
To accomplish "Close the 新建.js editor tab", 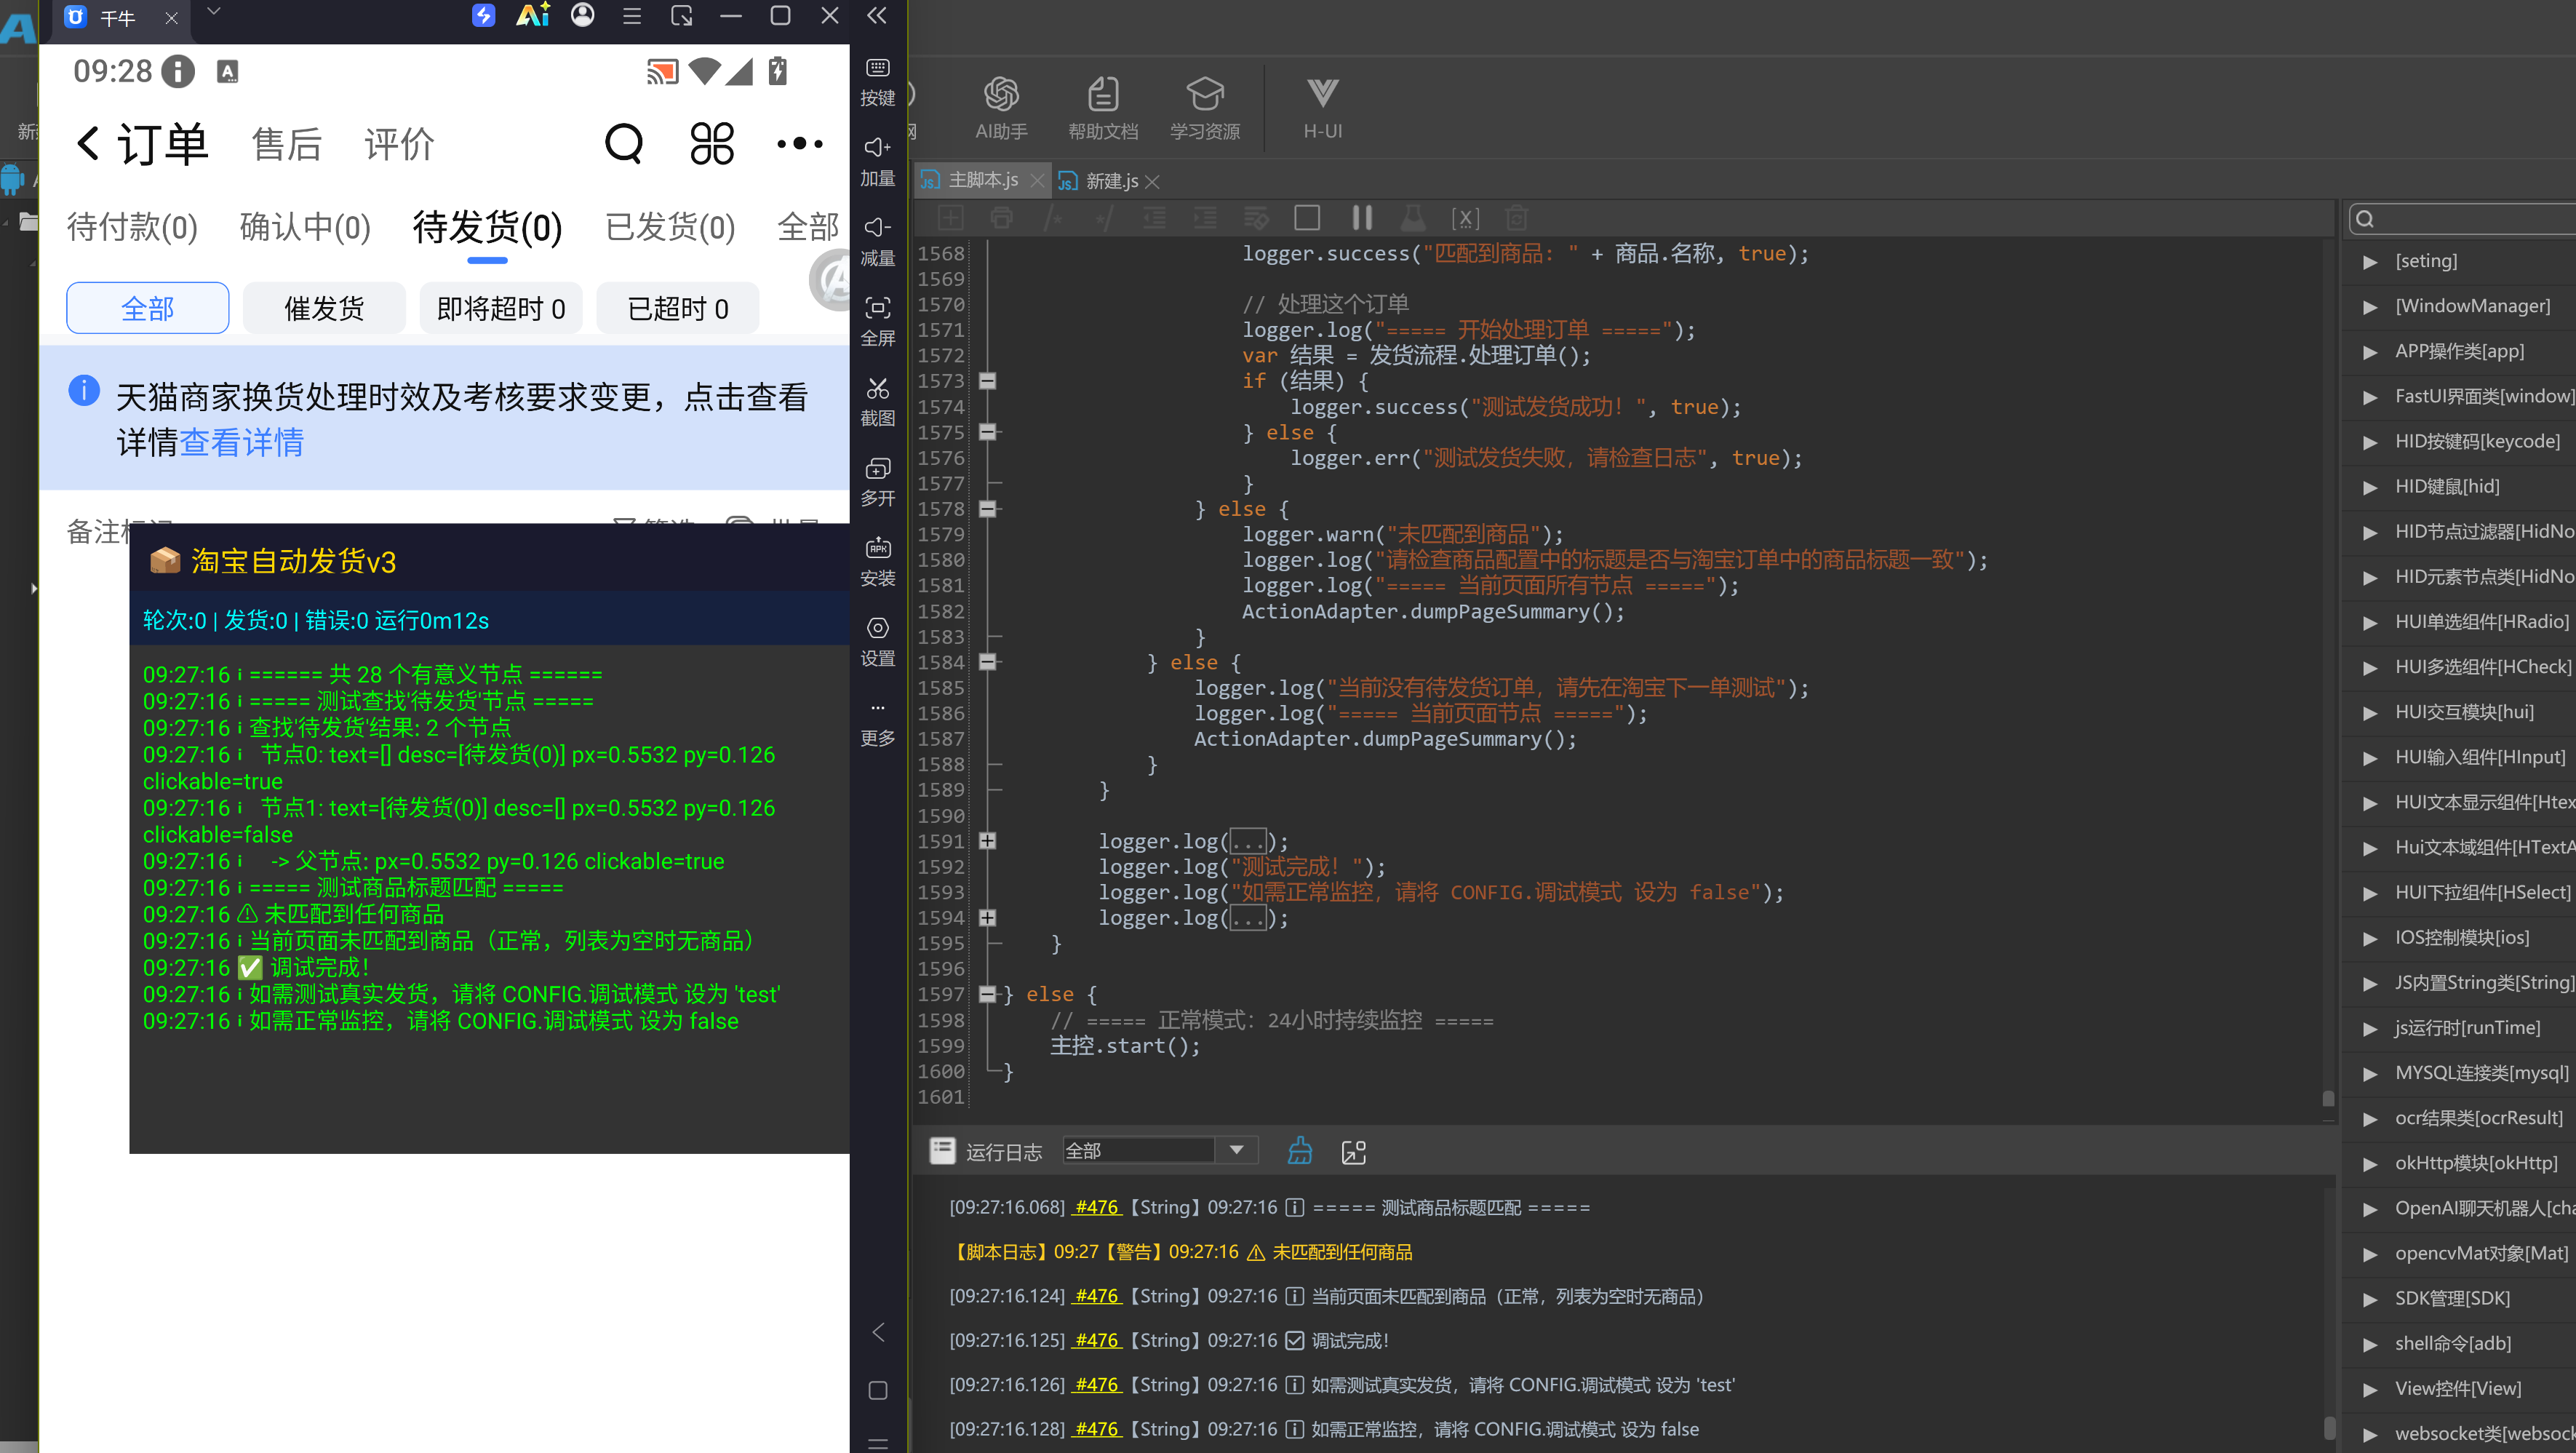I will [1152, 181].
